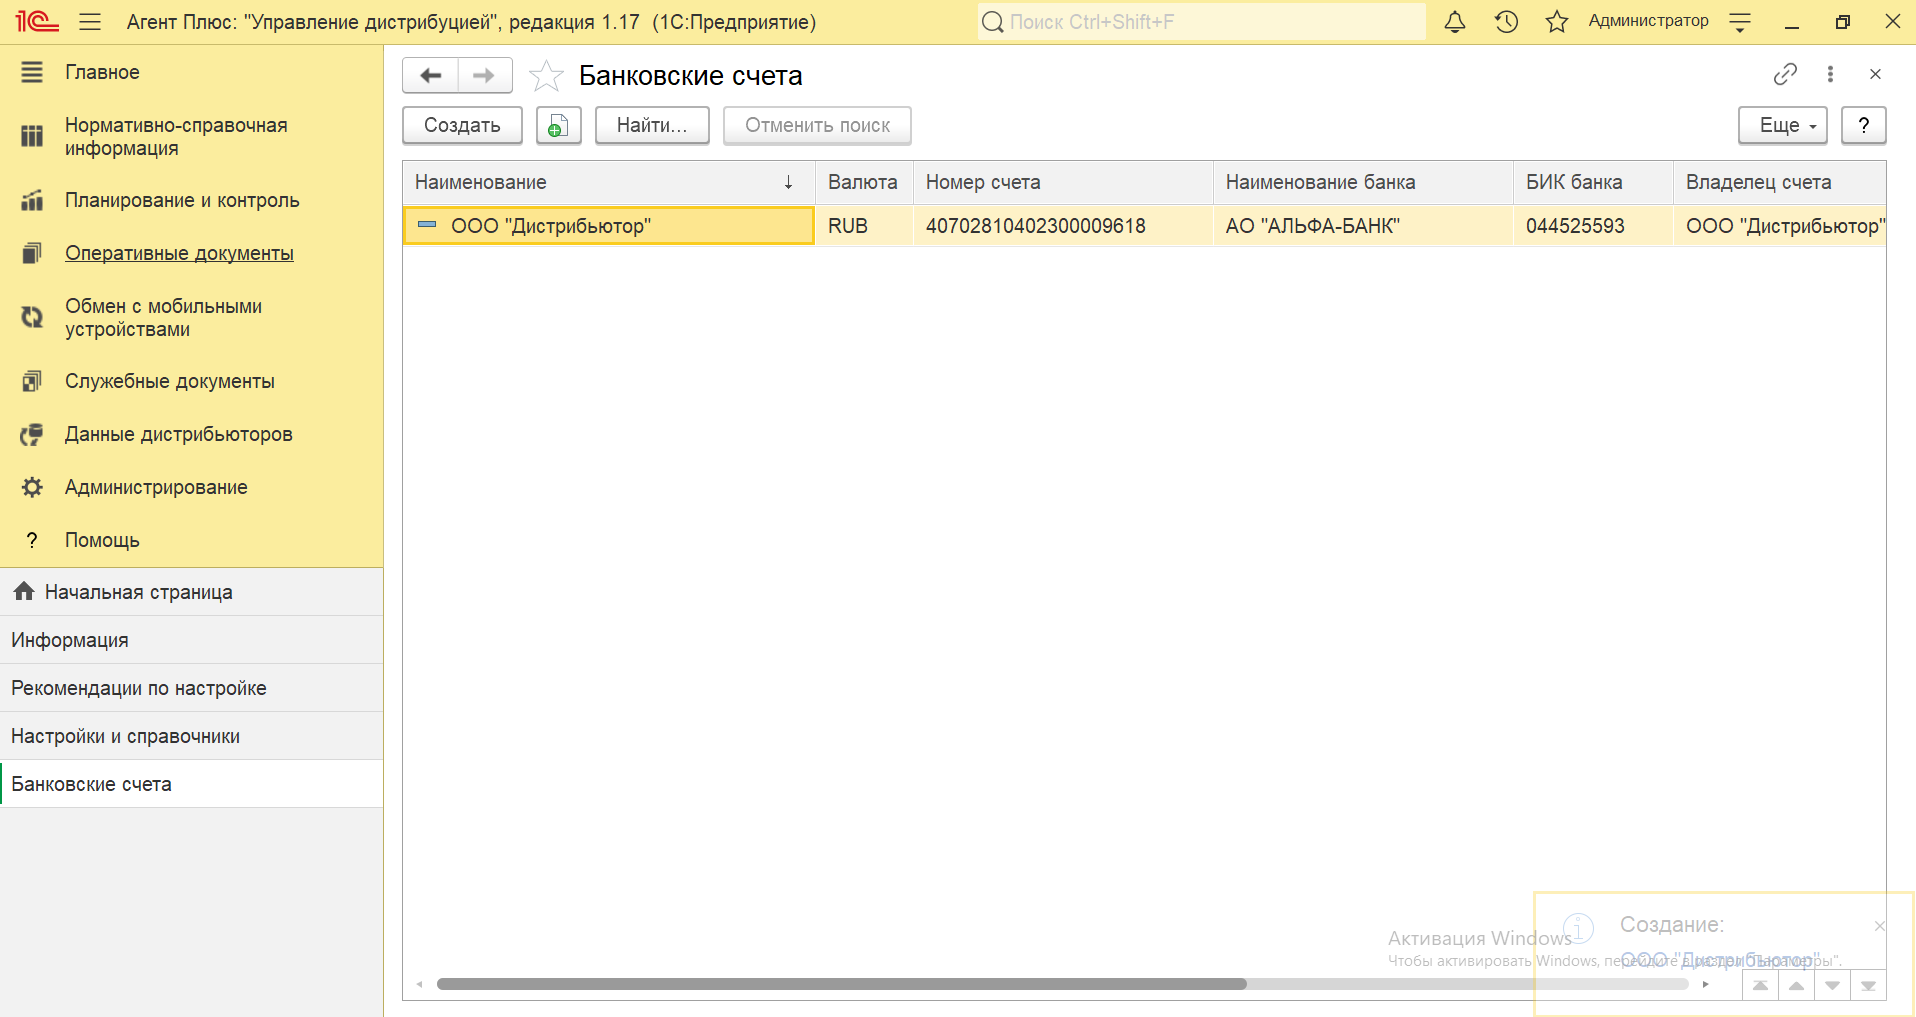The width and height of the screenshot is (1916, 1017).
Task: Open the history clock icon
Action: [1506, 22]
